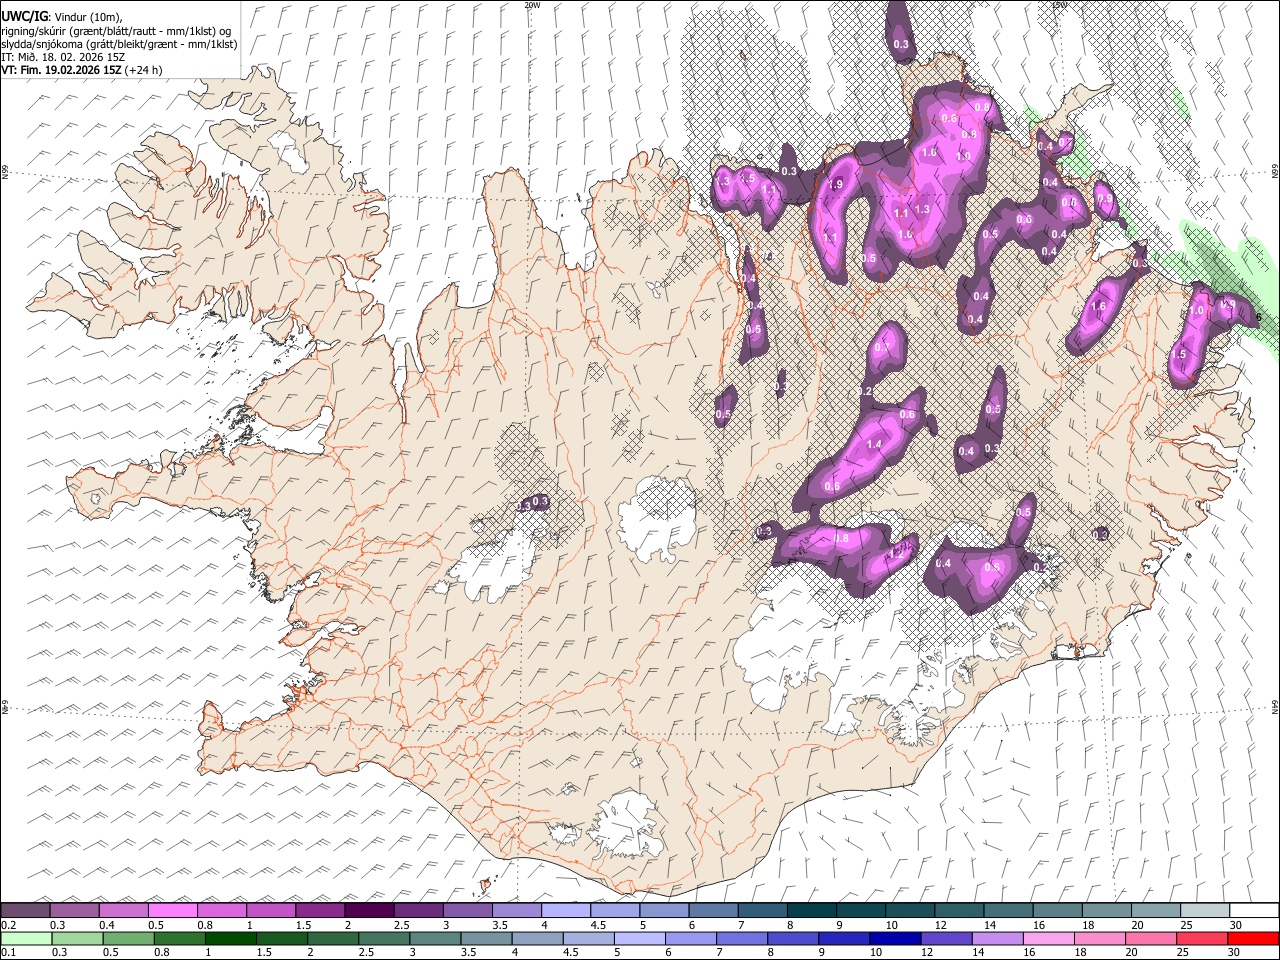Click the '1.9' snowfall value on the map

coord(836,184)
